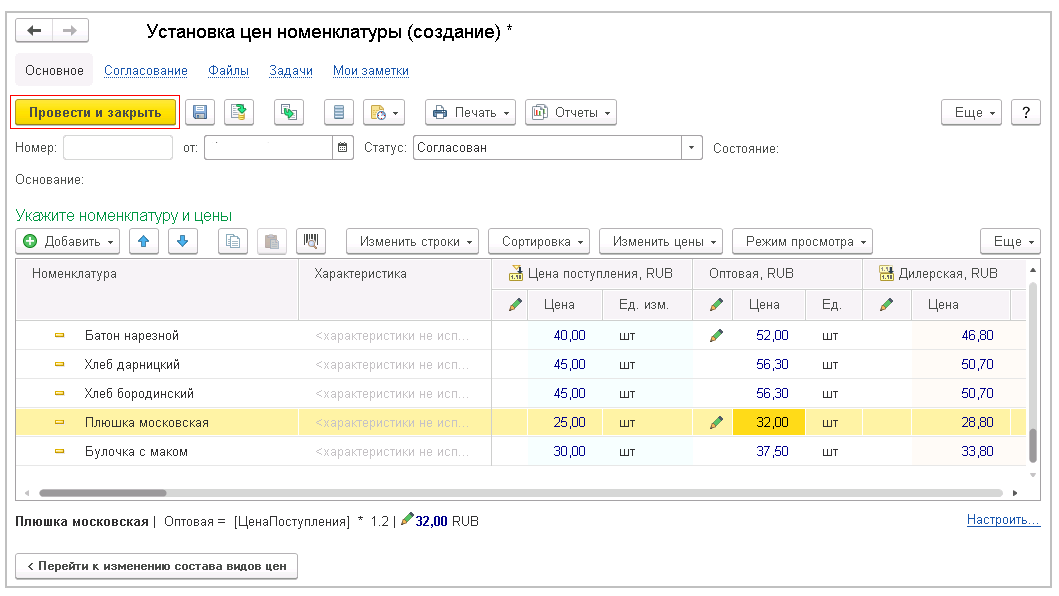
Task: Open the Режим просмотра dropdown
Action: pyautogui.click(x=802, y=241)
